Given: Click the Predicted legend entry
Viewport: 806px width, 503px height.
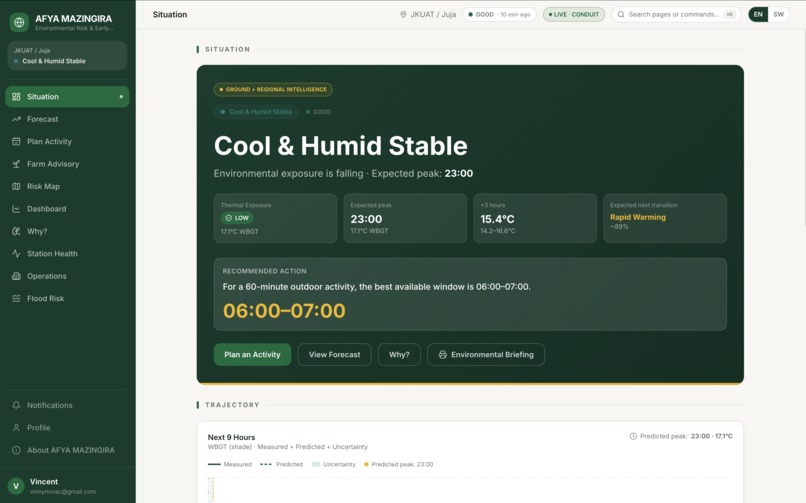Looking at the screenshot, I should (x=282, y=464).
